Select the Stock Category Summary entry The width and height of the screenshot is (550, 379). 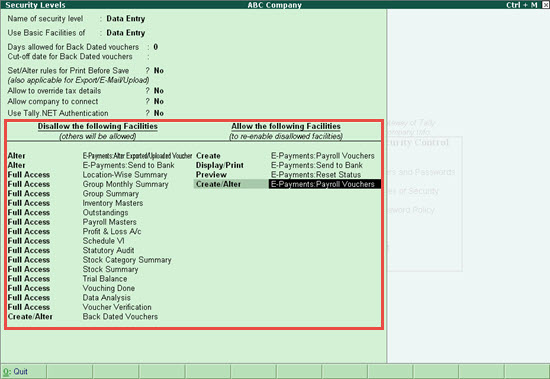point(127,260)
